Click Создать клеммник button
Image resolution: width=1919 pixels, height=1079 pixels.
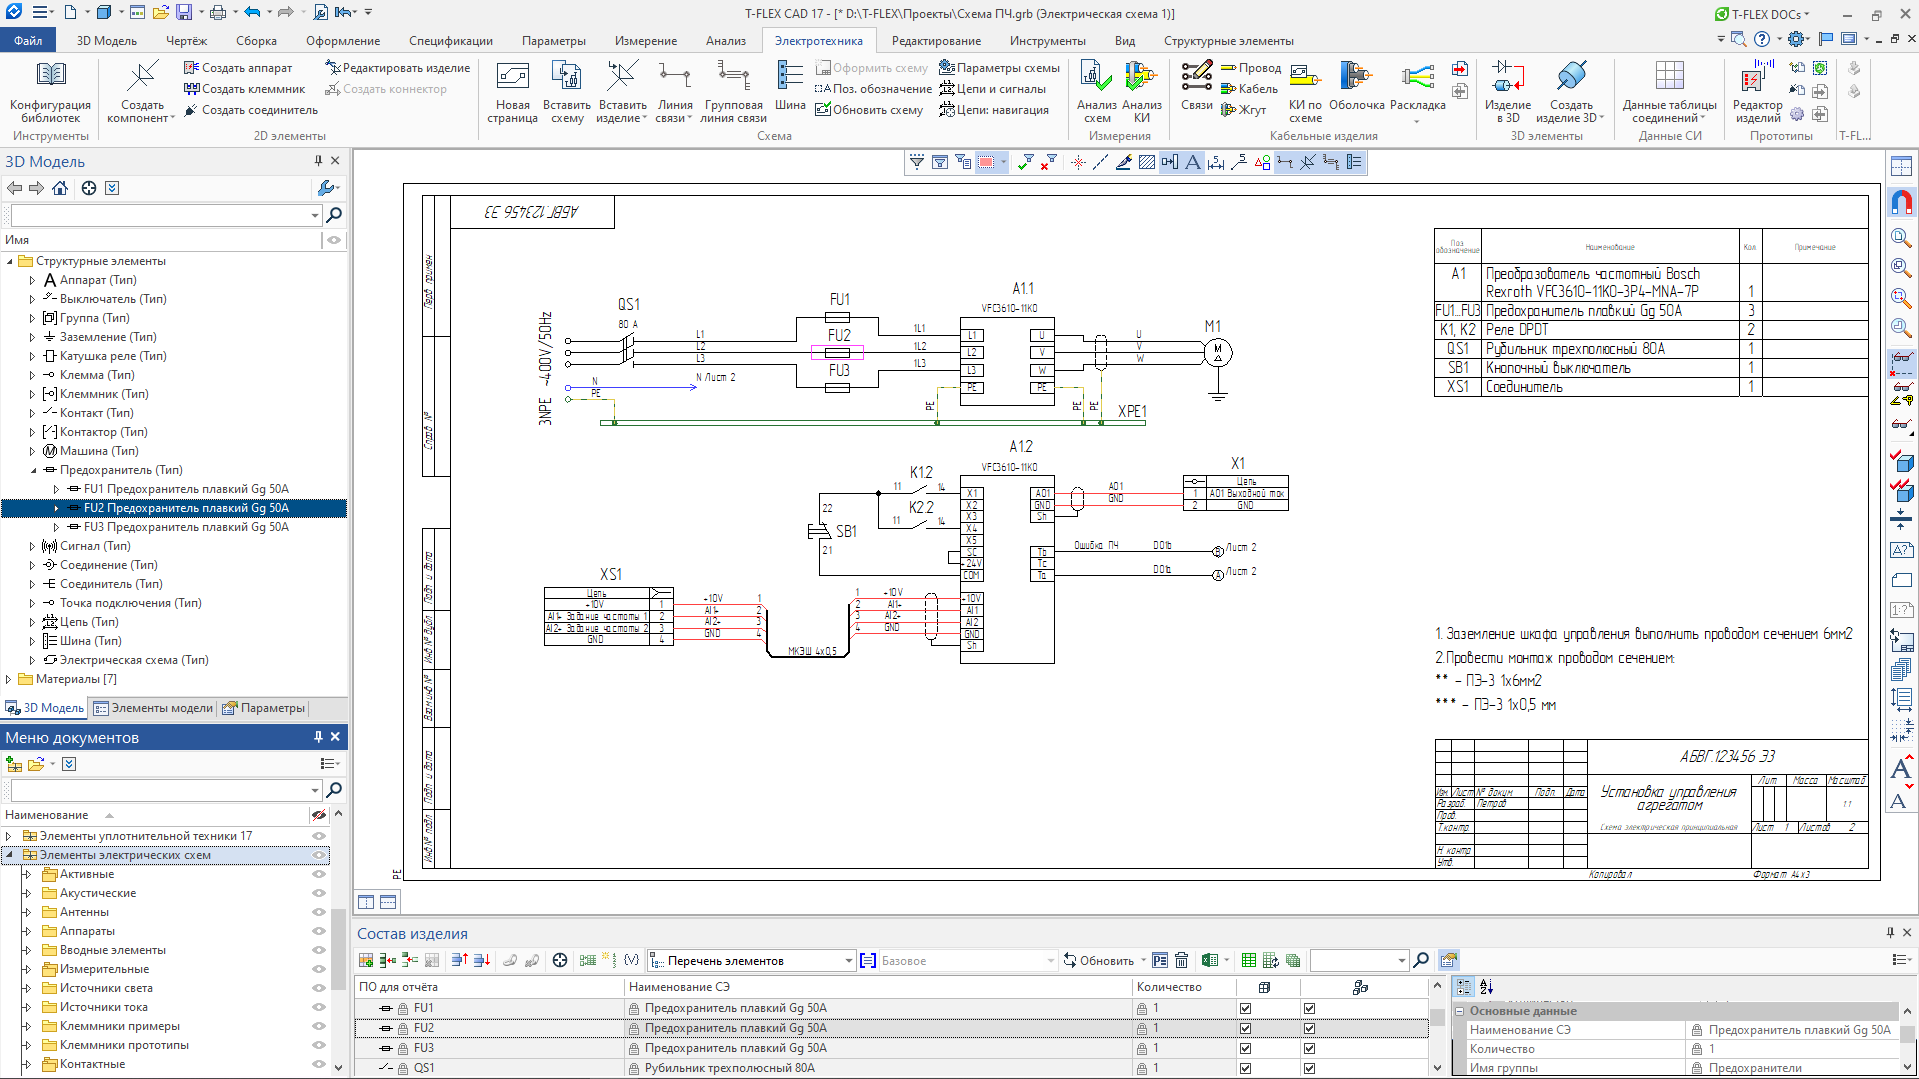click(x=245, y=89)
